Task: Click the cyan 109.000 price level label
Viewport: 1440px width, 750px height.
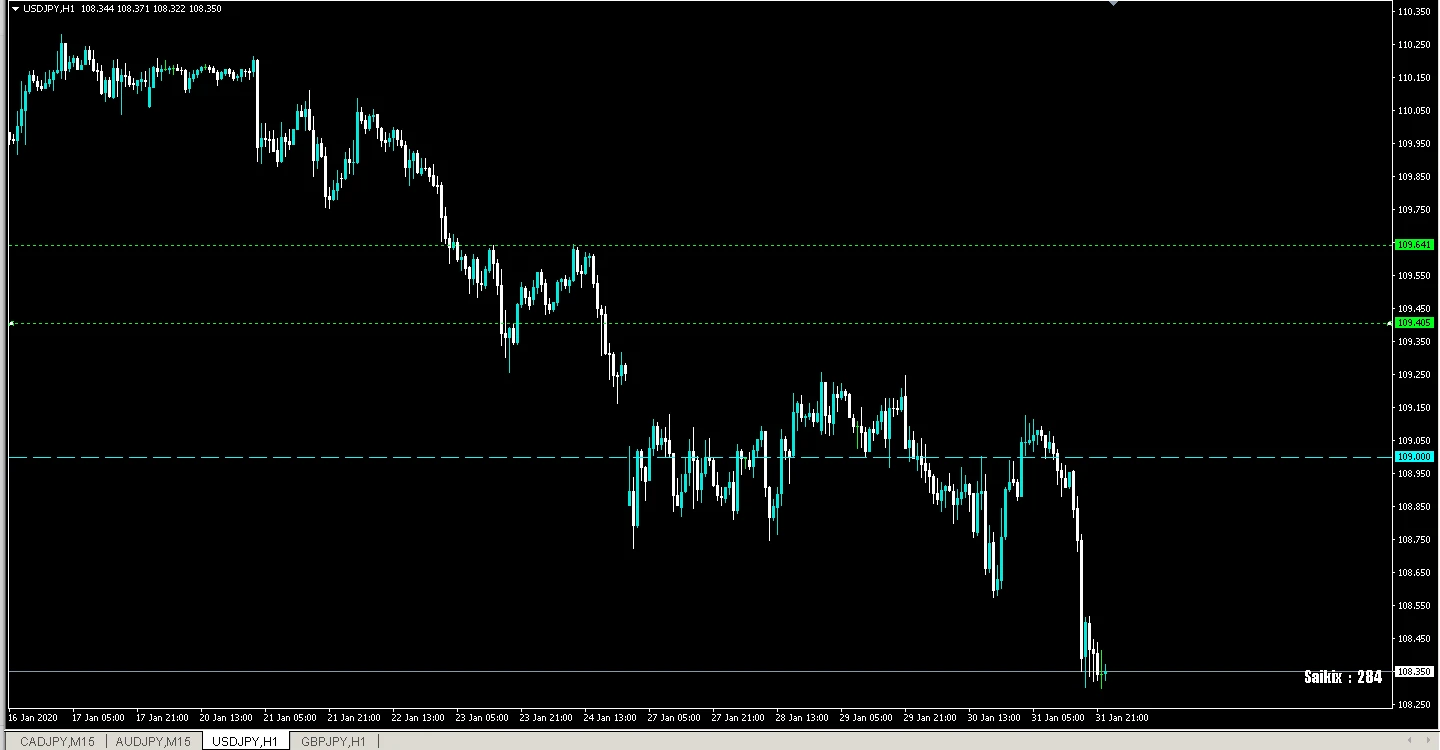Action: coord(1415,457)
